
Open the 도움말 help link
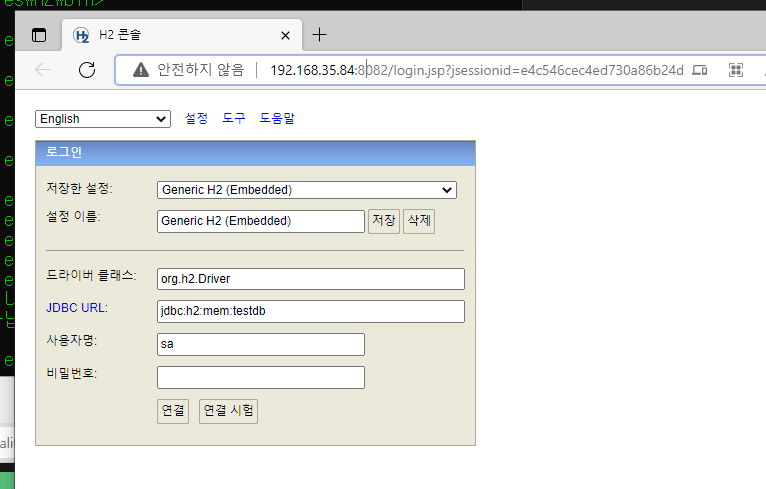pyautogui.click(x=277, y=119)
